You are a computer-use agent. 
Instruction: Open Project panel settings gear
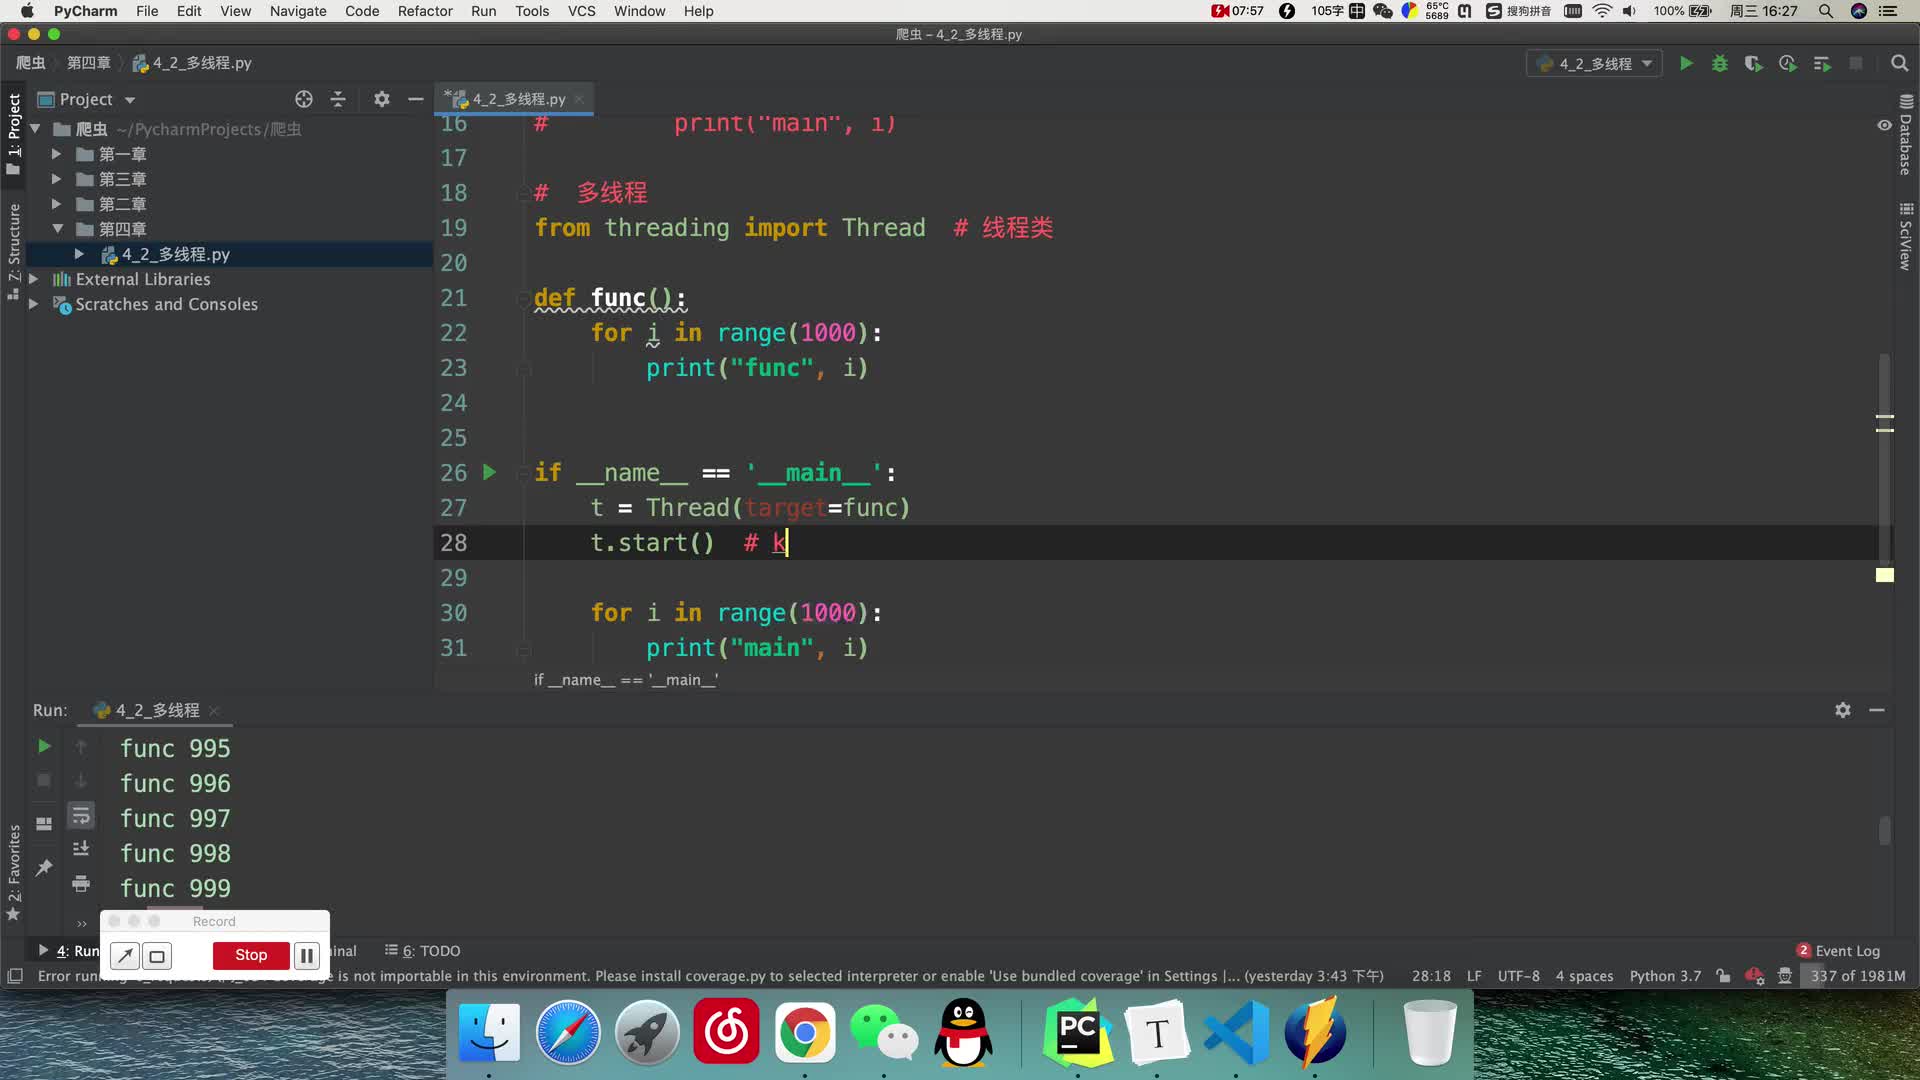(x=381, y=99)
